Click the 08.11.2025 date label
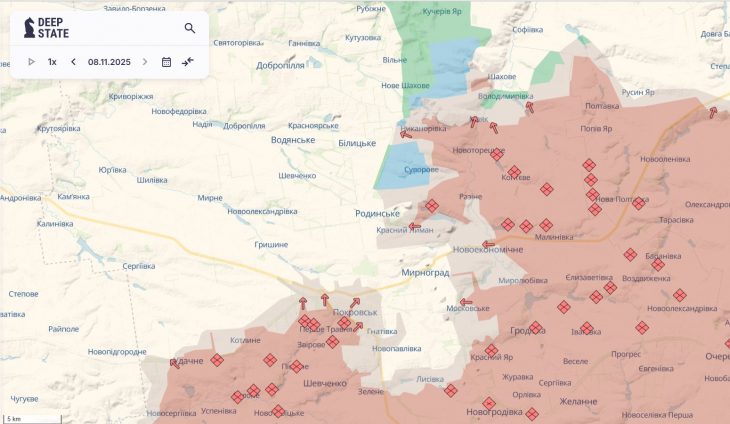730x424 pixels. click(109, 62)
